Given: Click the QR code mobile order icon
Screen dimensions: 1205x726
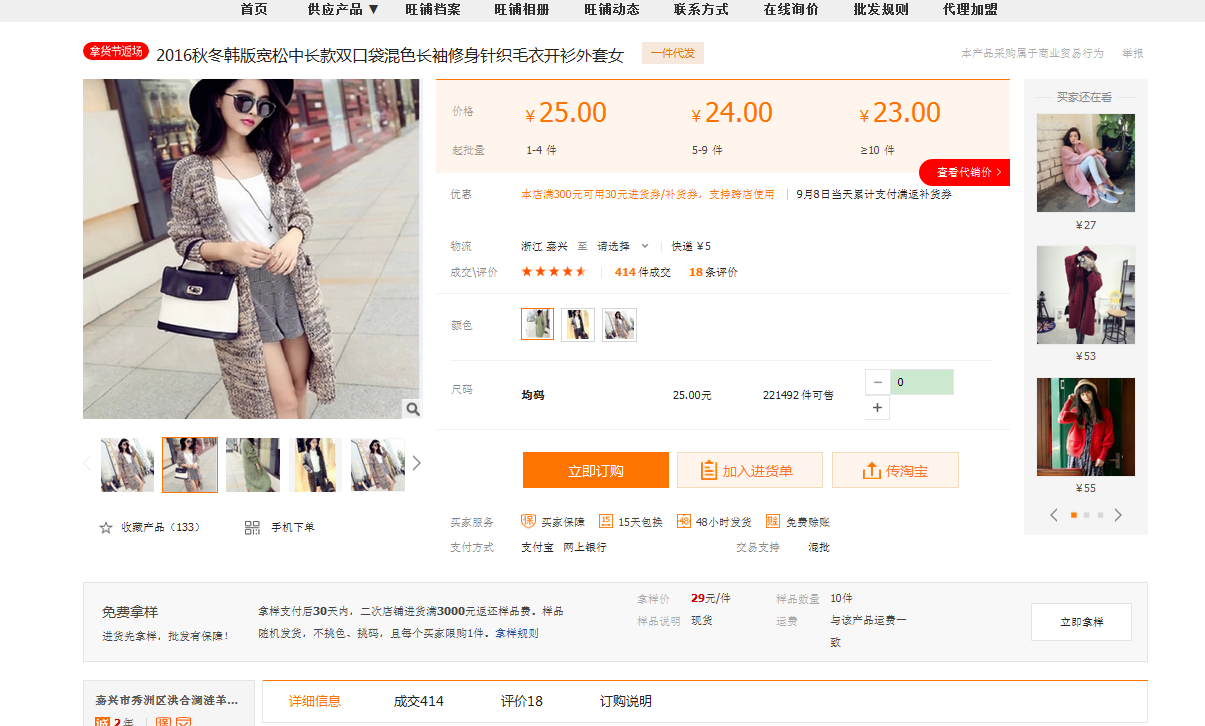Looking at the screenshot, I should pos(252,527).
